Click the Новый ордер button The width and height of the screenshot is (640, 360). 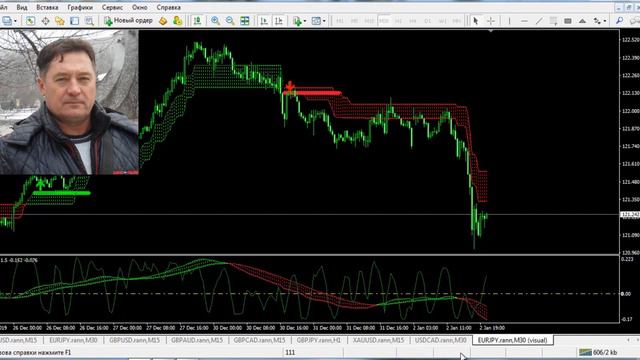point(129,20)
